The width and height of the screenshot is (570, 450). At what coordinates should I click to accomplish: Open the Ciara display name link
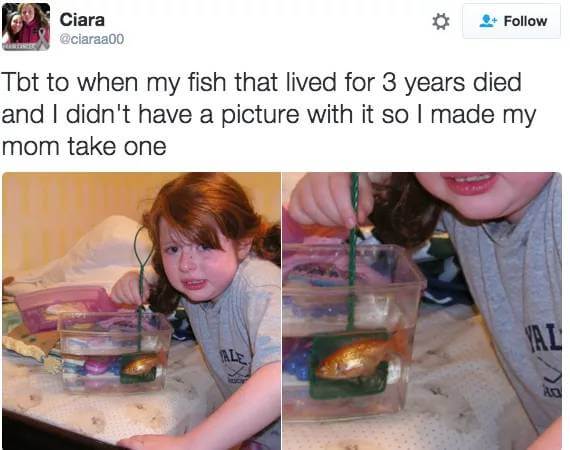tap(82, 19)
